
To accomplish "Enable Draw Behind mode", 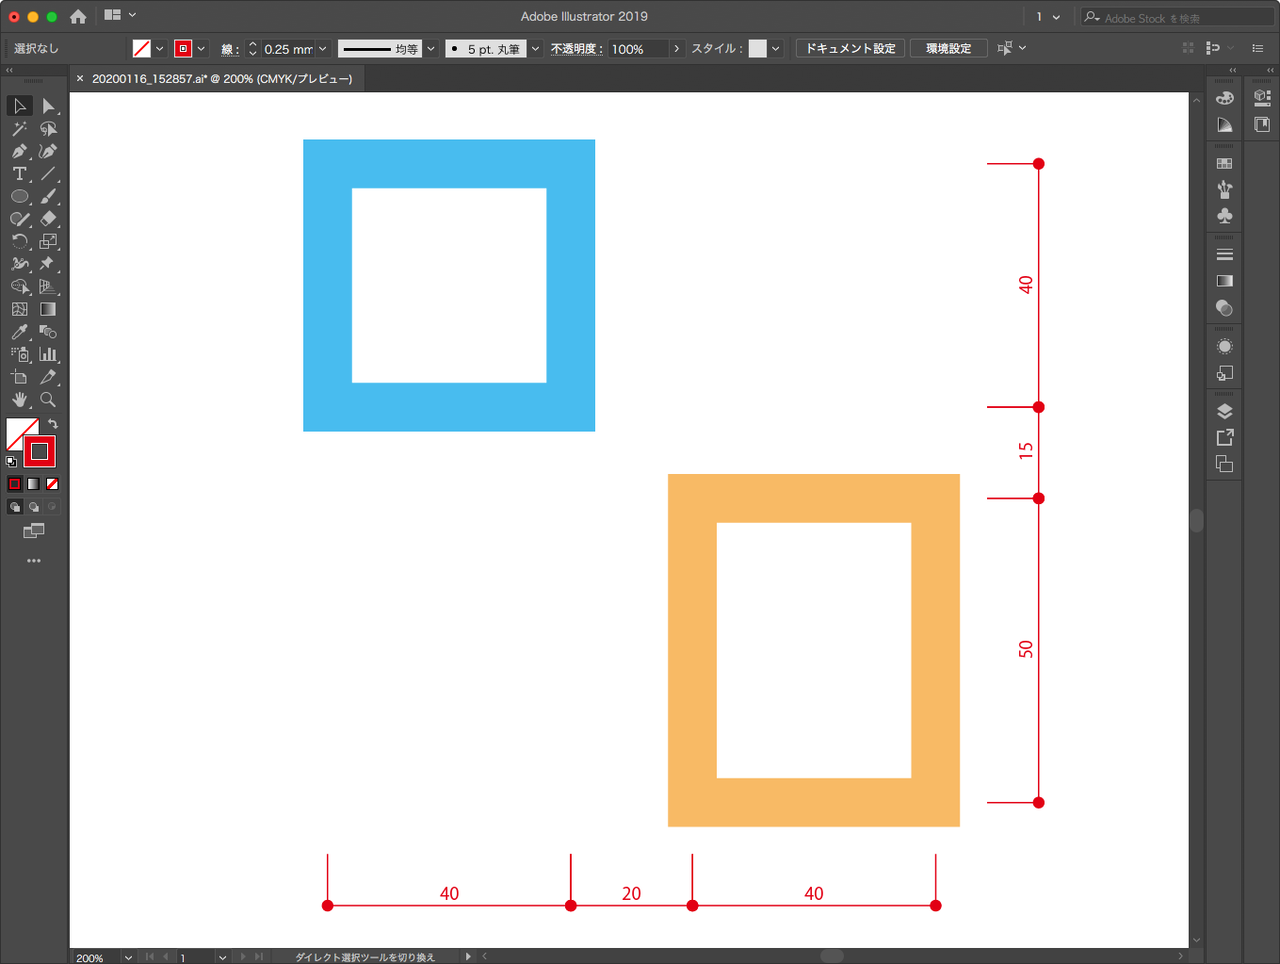I will click(x=33, y=507).
